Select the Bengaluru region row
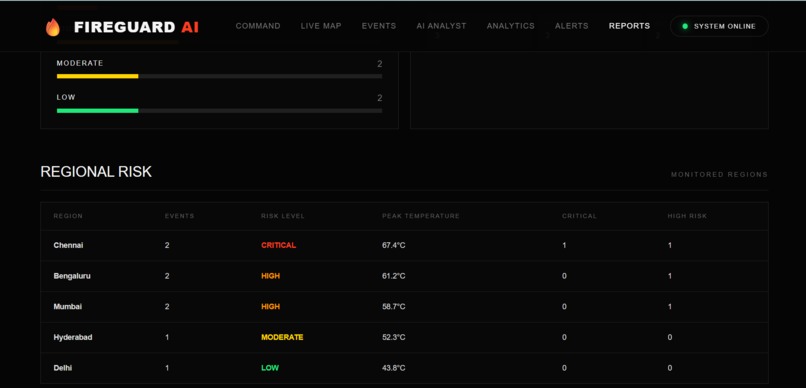The image size is (806, 388). click(x=404, y=276)
